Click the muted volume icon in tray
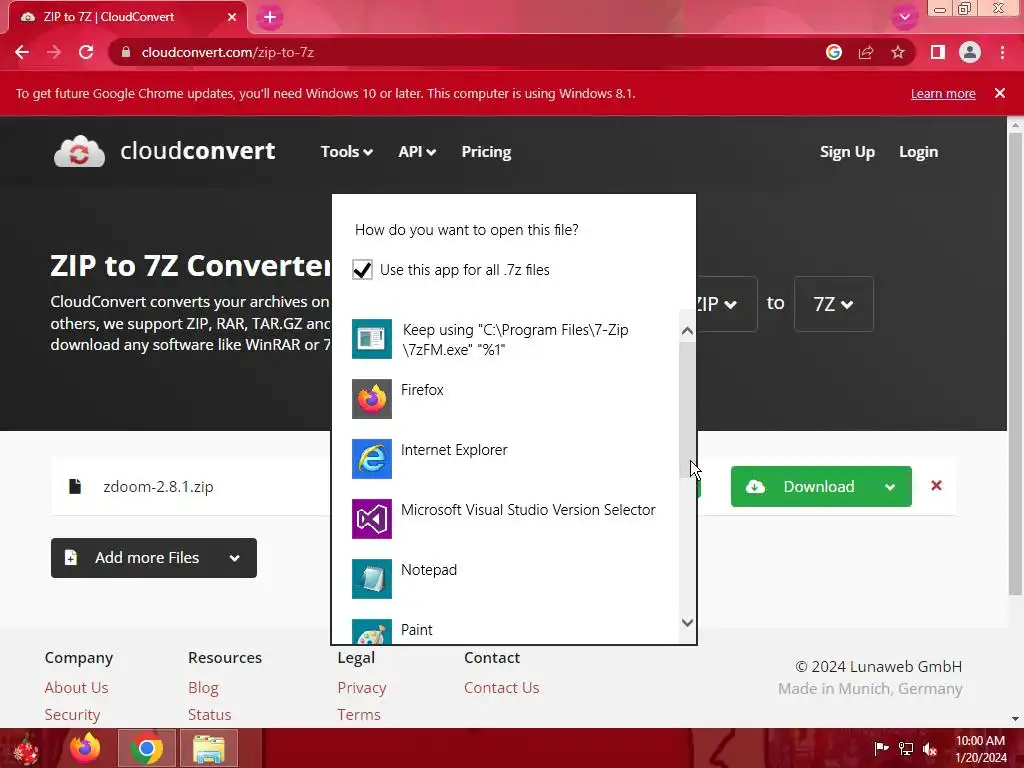The width and height of the screenshot is (1024, 768). point(930,749)
